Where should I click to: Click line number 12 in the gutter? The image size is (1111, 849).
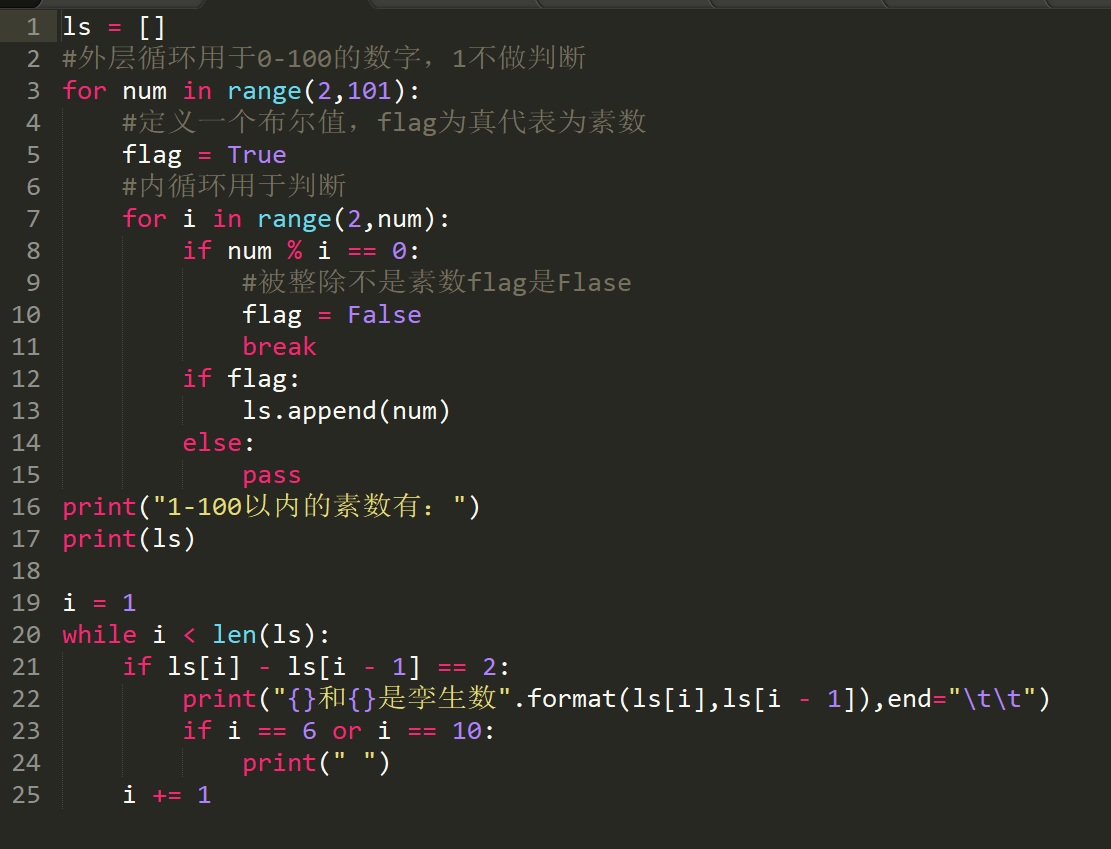pos(26,378)
